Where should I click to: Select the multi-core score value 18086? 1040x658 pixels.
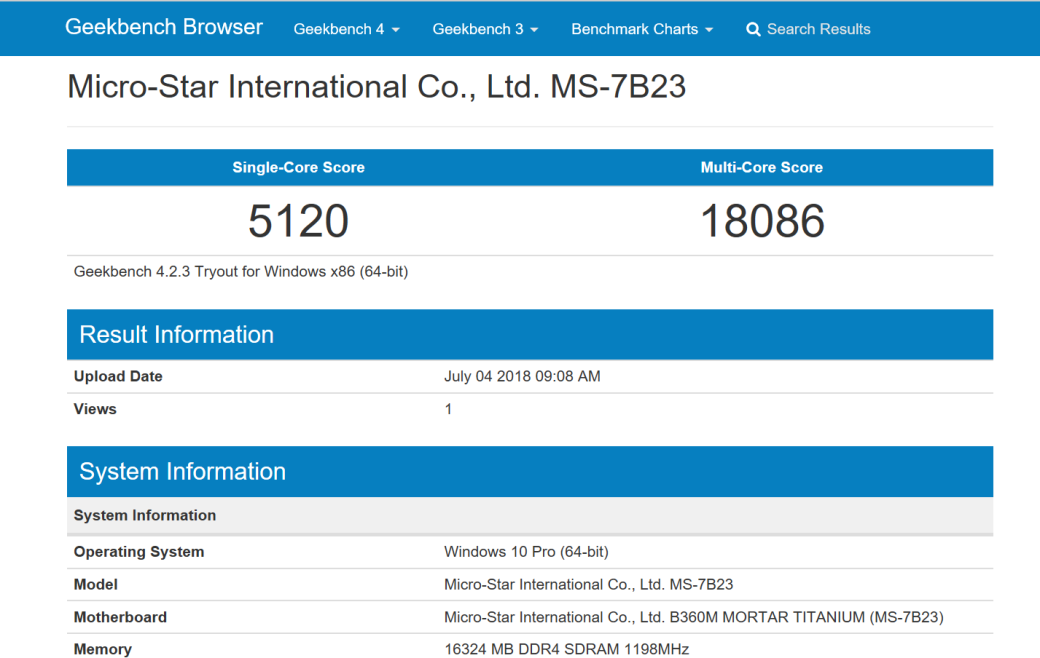[762, 221]
